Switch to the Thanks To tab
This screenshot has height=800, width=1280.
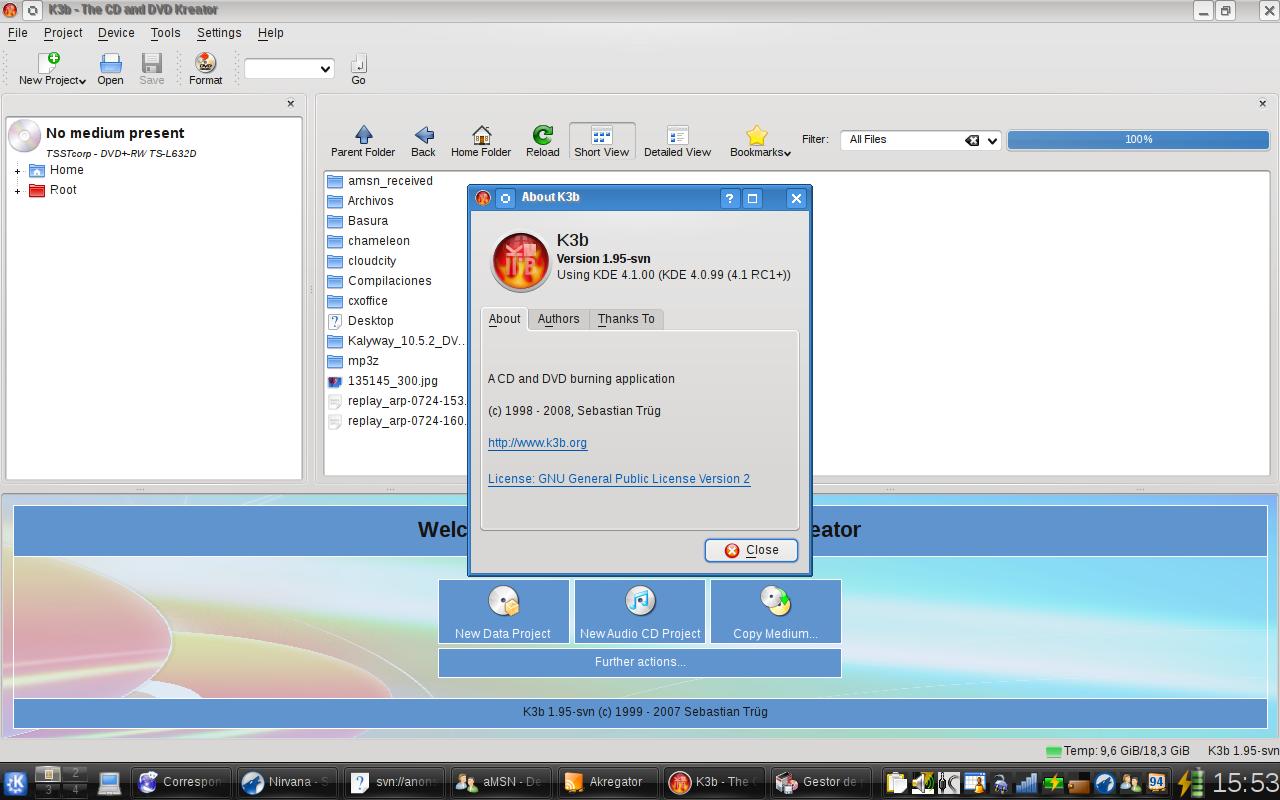point(626,319)
